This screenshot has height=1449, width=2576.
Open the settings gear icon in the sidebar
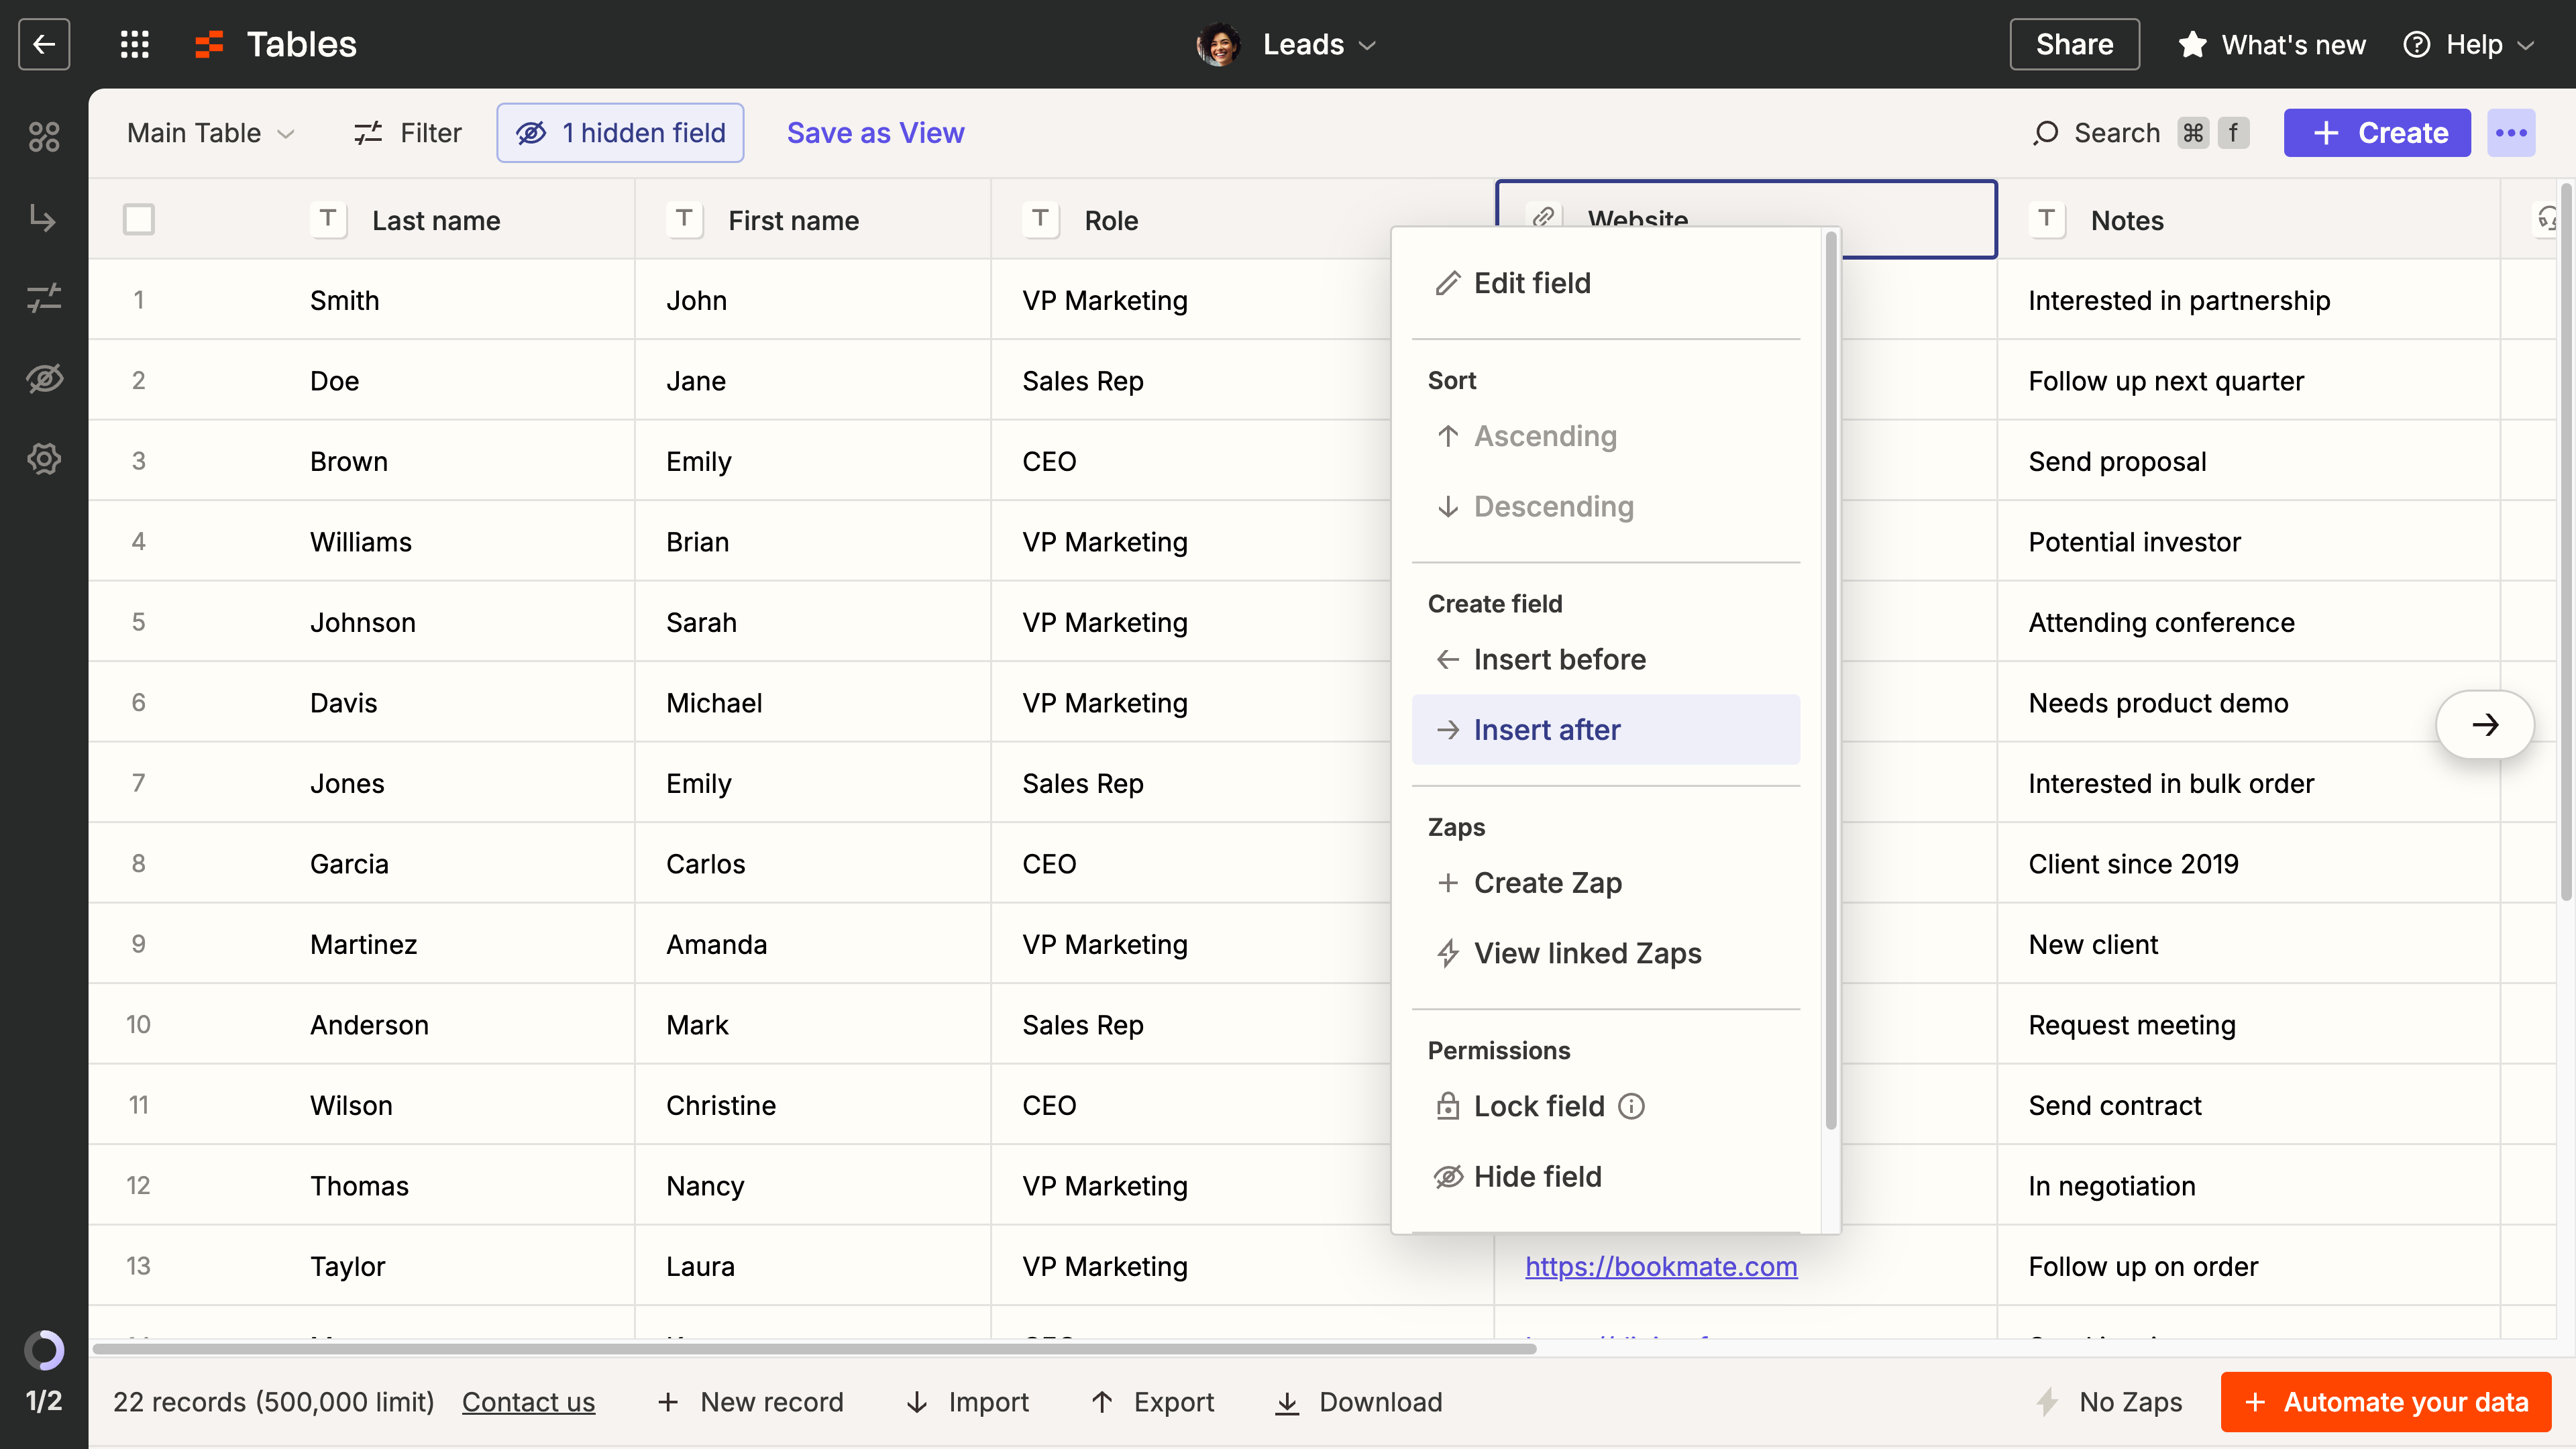[x=44, y=458]
